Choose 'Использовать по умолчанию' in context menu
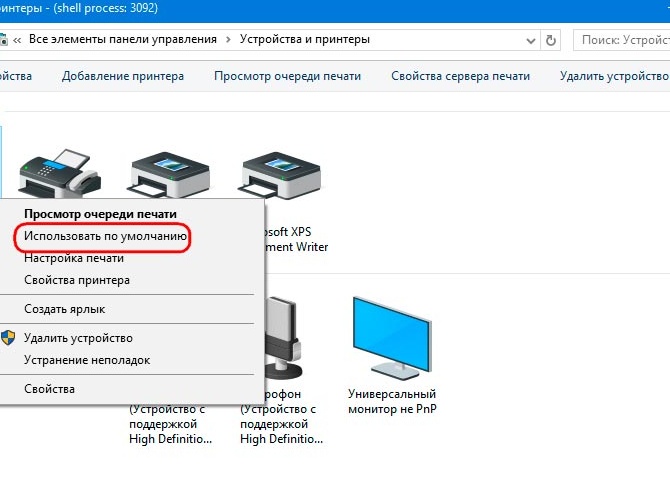 [x=105, y=236]
